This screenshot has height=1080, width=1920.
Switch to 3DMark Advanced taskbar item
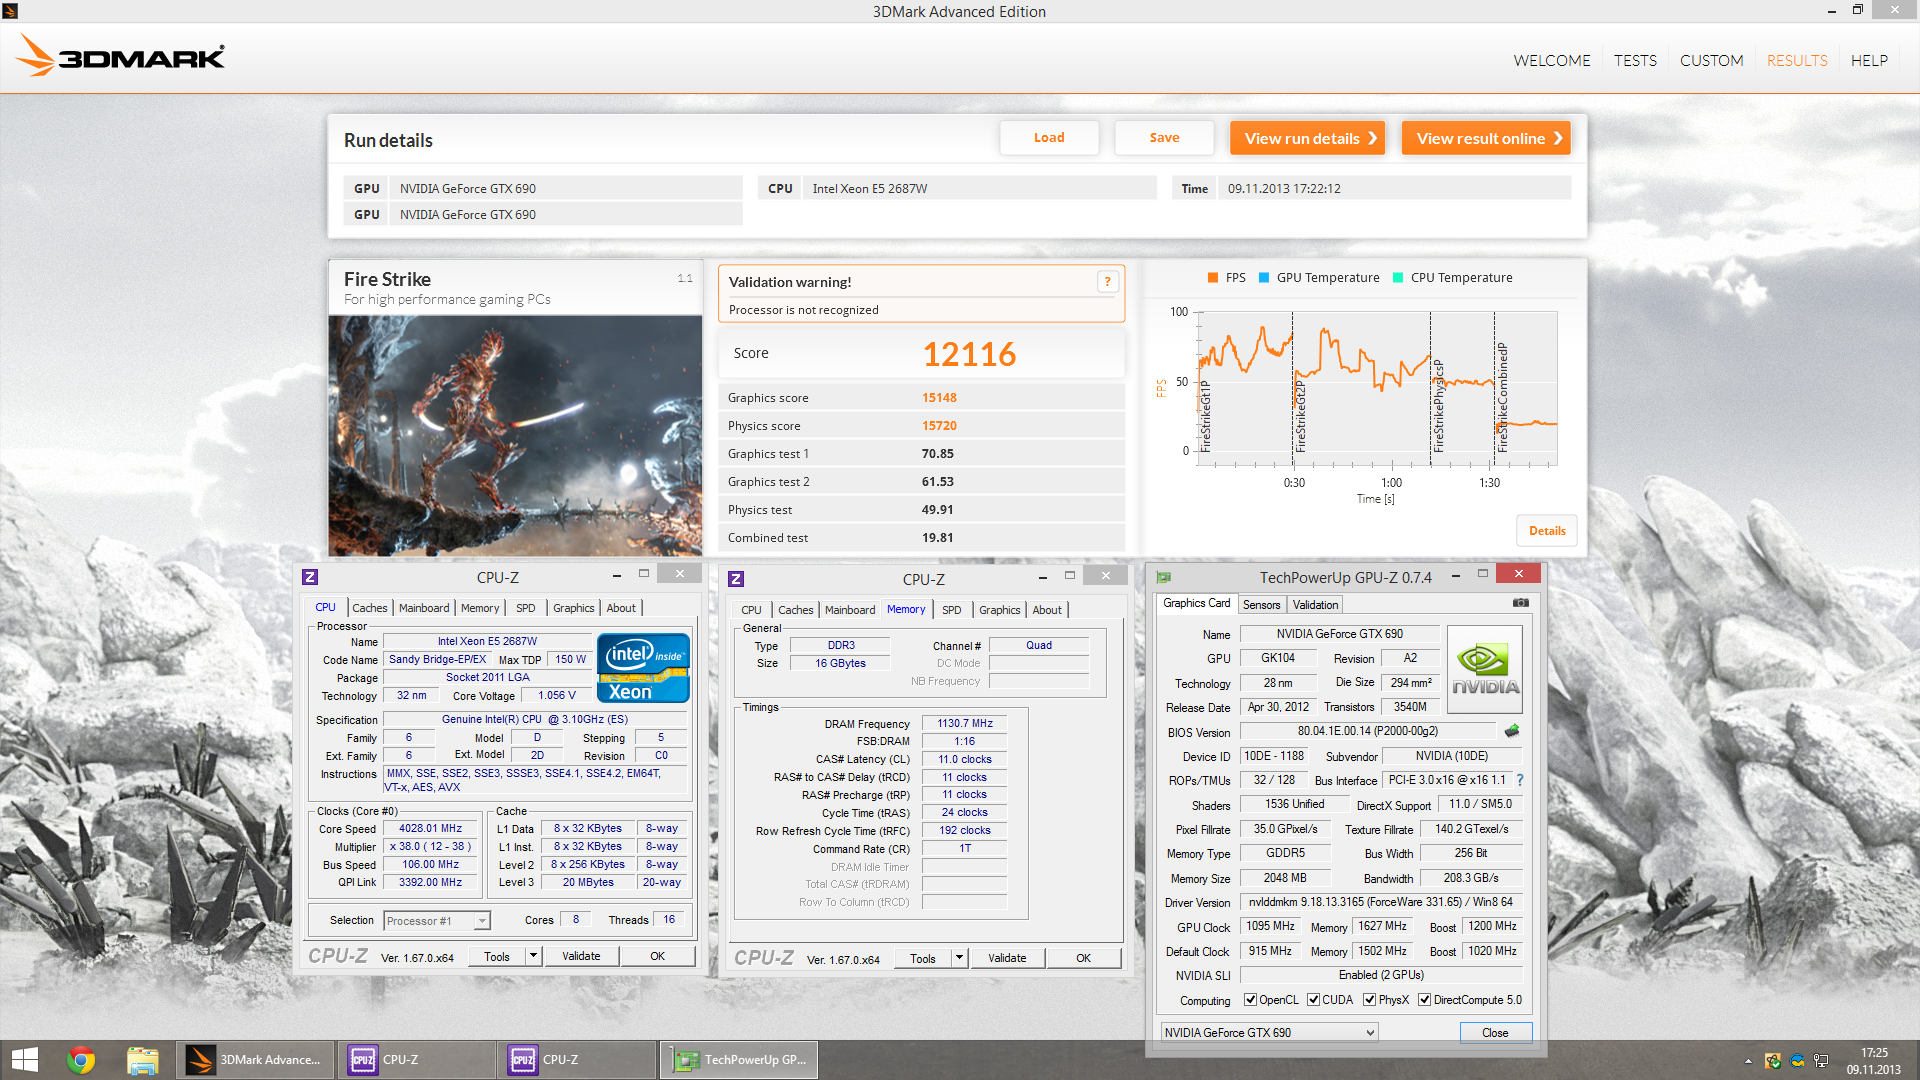click(x=254, y=1060)
